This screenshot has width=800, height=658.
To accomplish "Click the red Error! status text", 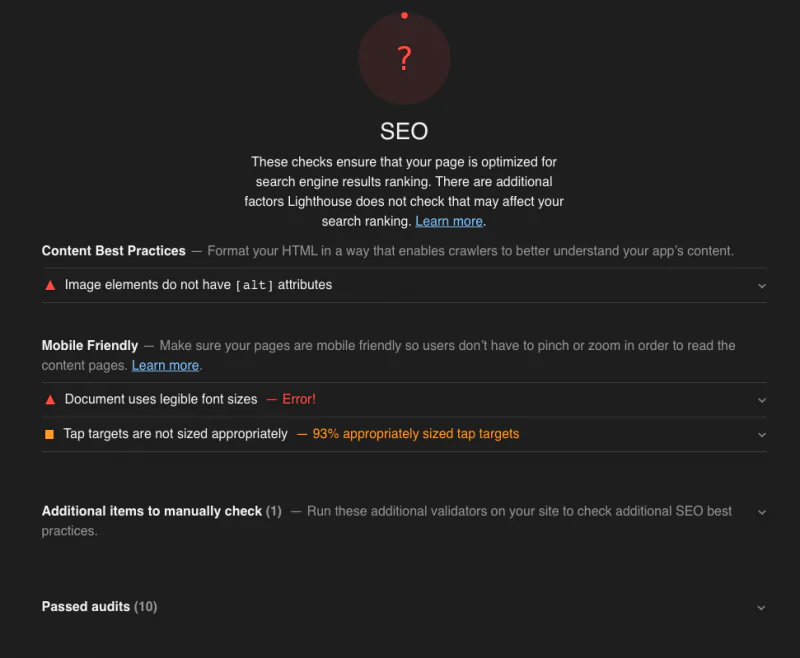I will click(x=298, y=399).
